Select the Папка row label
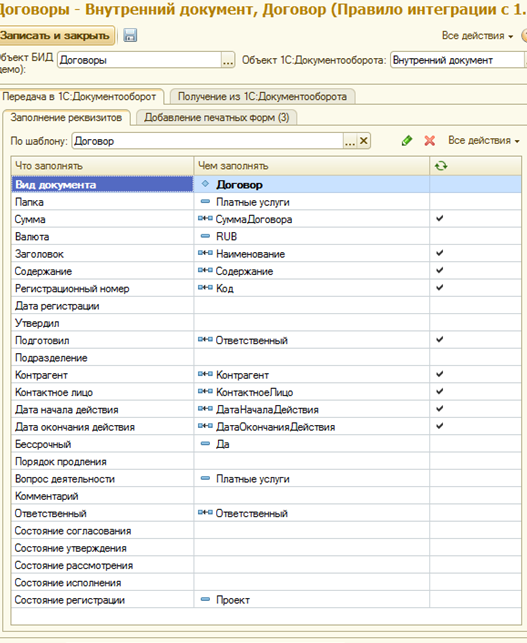Image resolution: width=527 pixels, height=643 pixels. pyautogui.click(x=29, y=202)
